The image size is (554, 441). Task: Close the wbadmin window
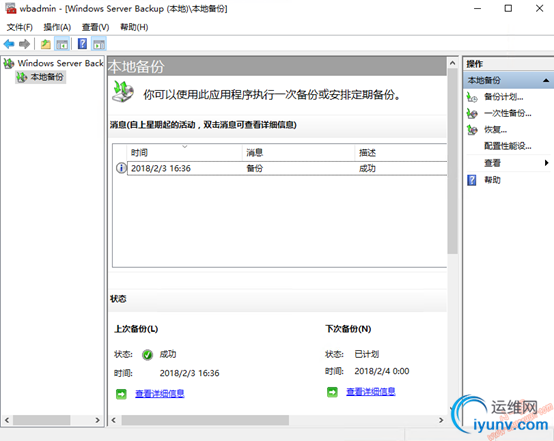(x=539, y=8)
